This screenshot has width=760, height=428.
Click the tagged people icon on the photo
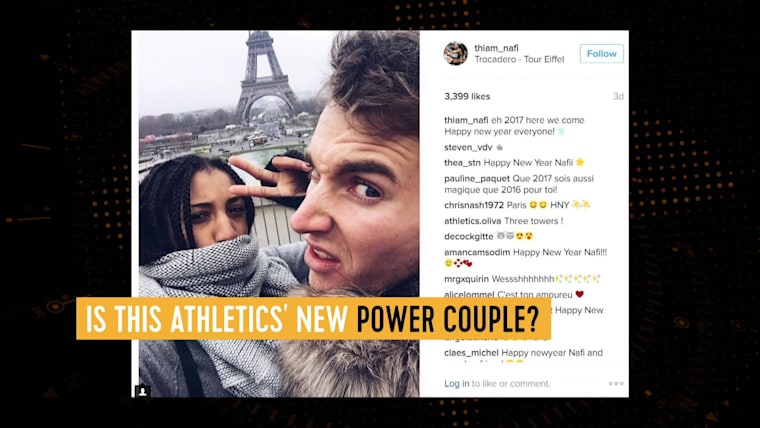pyautogui.click(x=142, y=391)
